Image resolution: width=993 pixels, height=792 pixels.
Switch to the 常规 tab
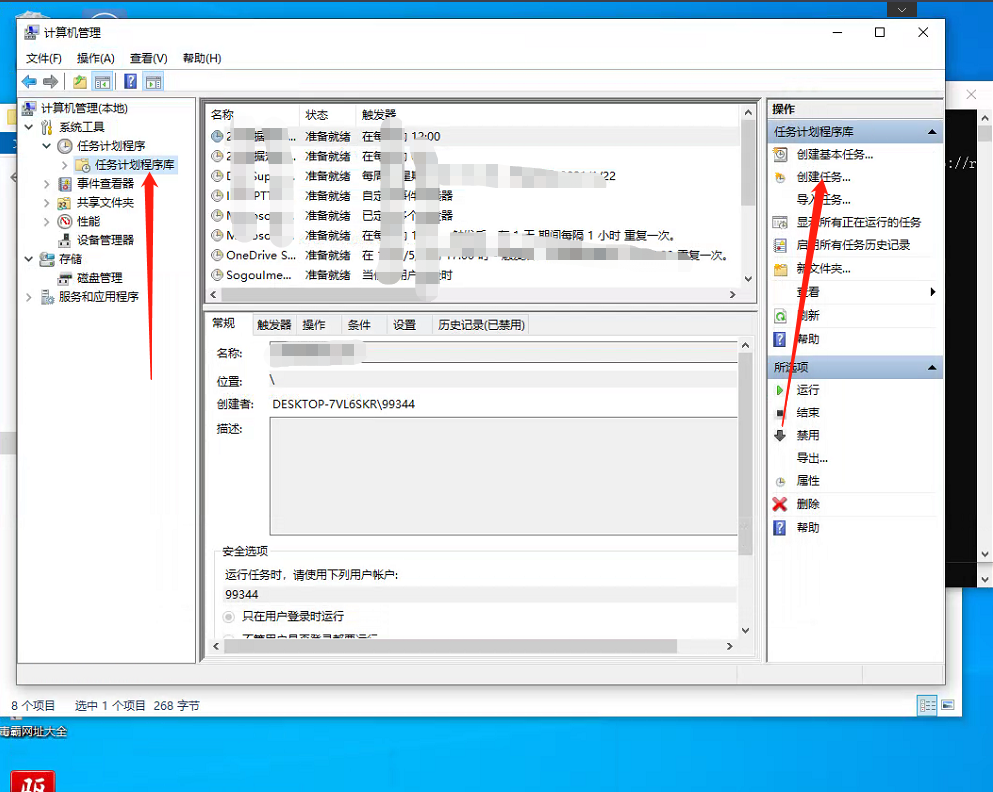[224, 324]
